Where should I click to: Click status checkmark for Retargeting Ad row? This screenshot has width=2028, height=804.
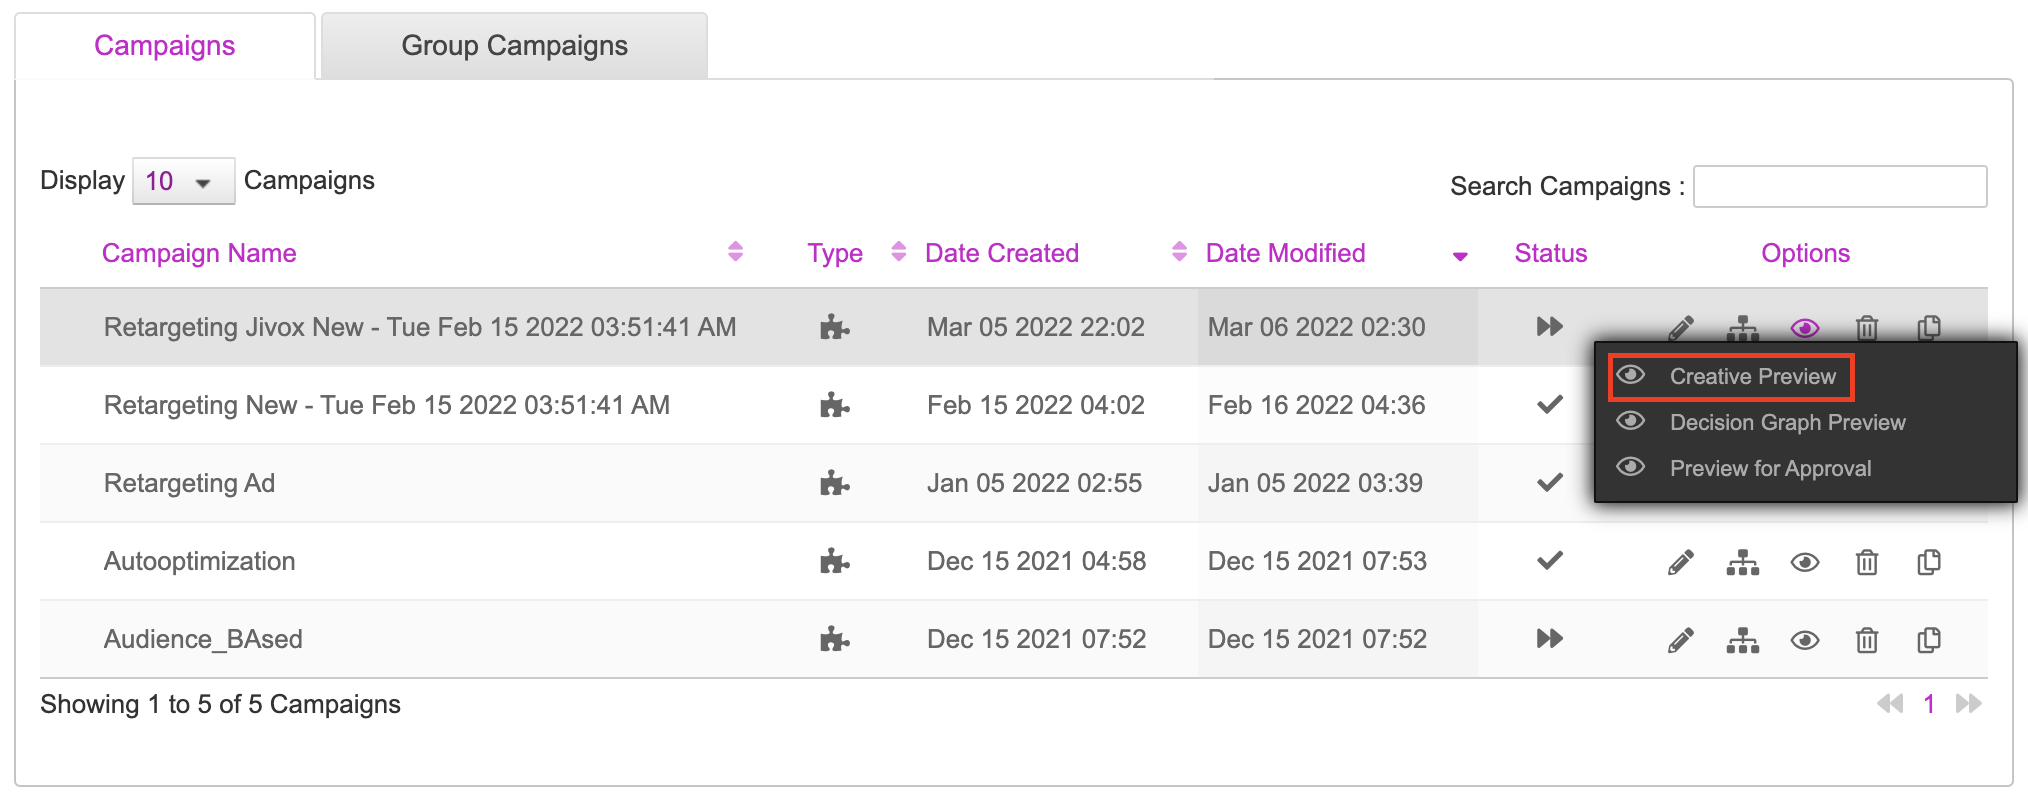coord(1550,482)
